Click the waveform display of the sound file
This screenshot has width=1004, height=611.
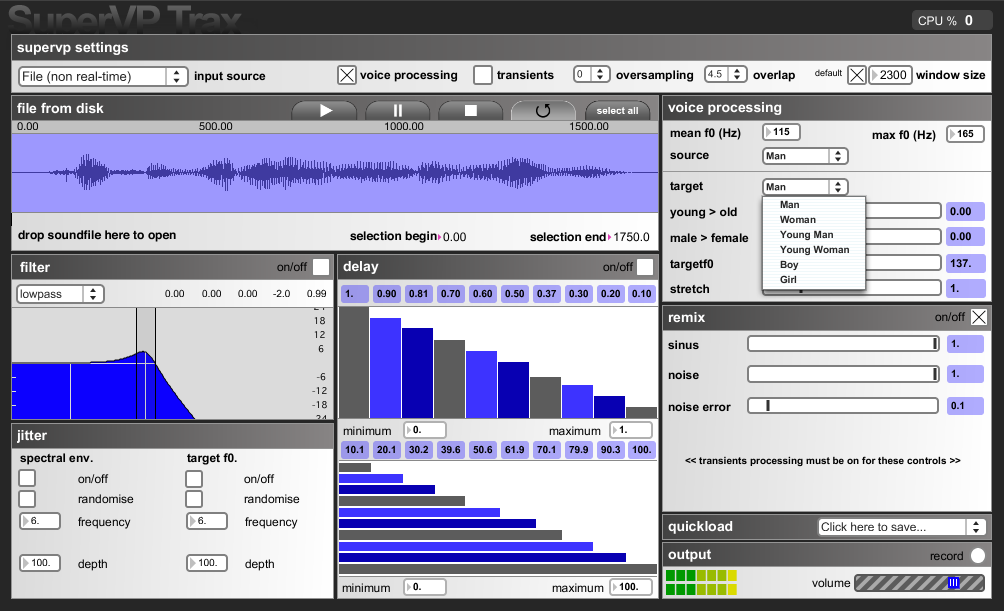[x=335, y=173]
